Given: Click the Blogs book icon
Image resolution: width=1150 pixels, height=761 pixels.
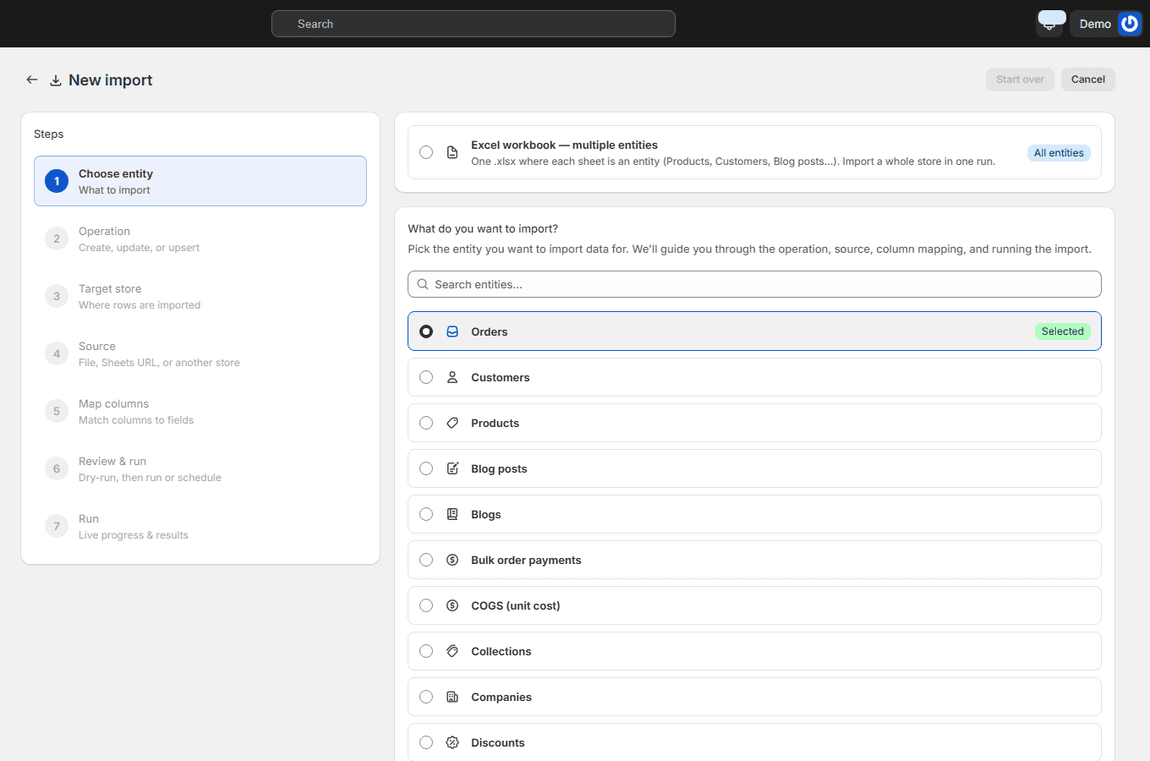Looking at the screenshot, I should pos(453,514).
